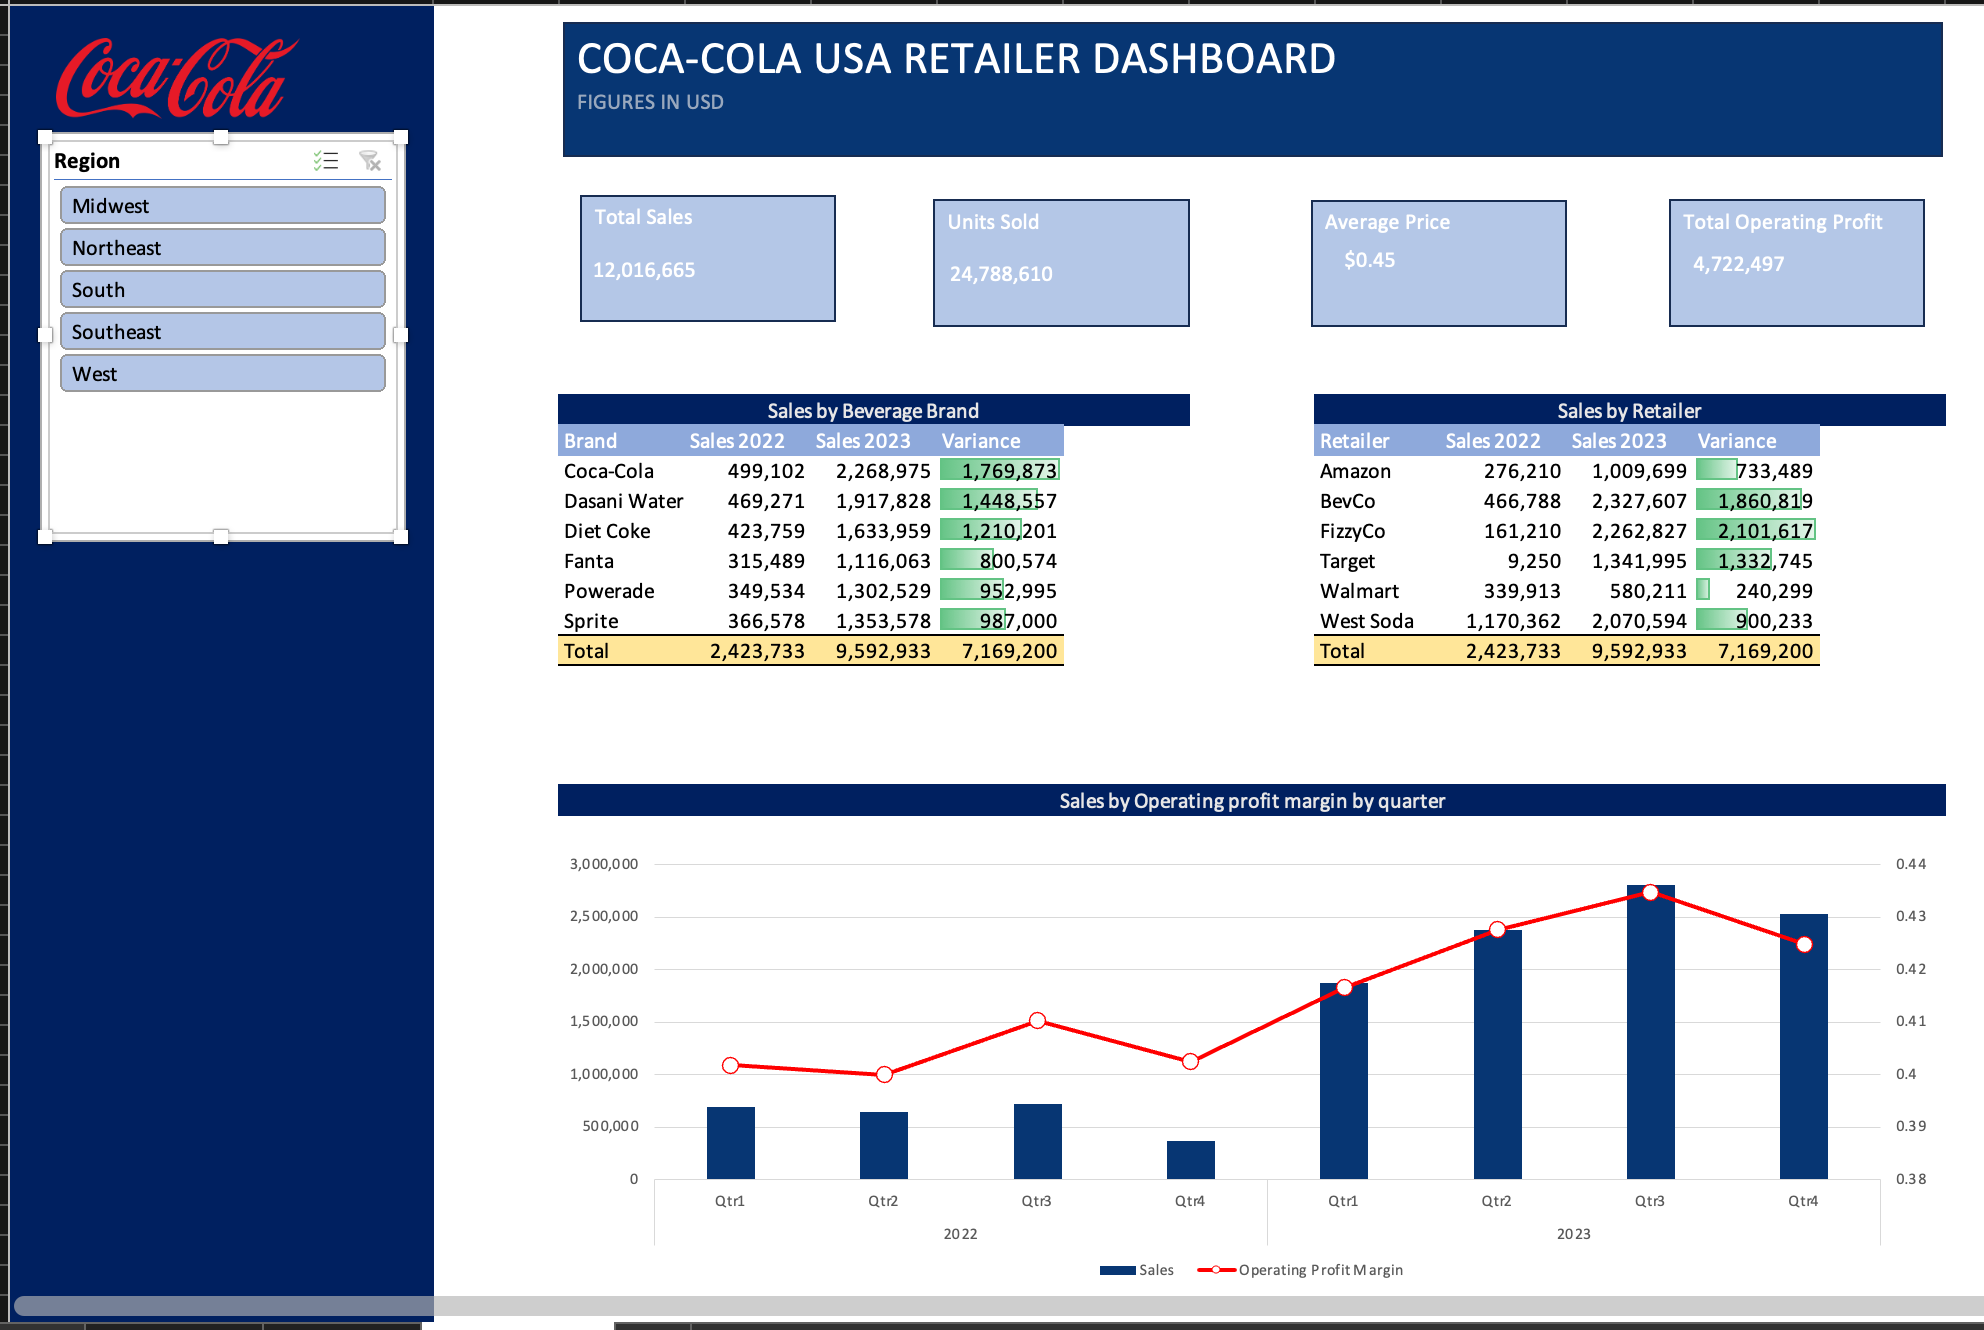Toggle the slicer Multi-Select icon
The height and width of the screenshot is (1330, 1984).
pos(326,161)
